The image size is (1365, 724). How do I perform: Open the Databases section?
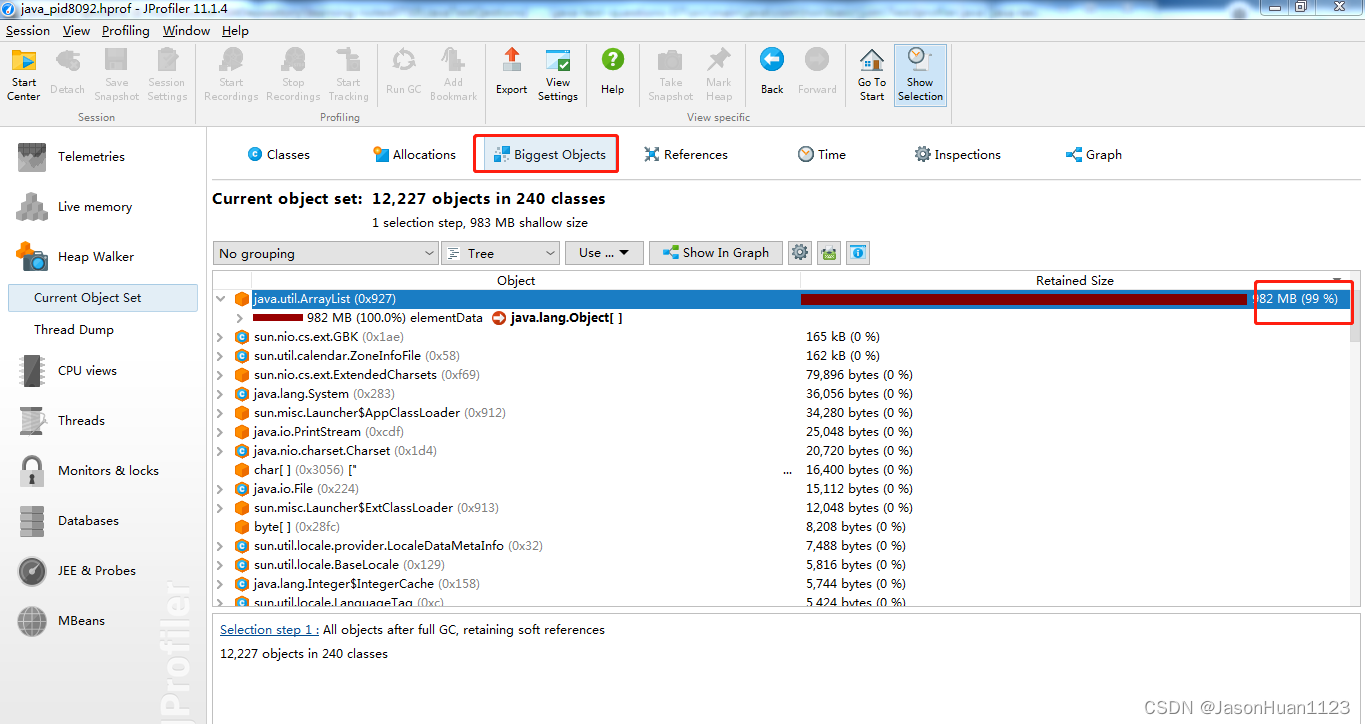(x=88, y=520)
